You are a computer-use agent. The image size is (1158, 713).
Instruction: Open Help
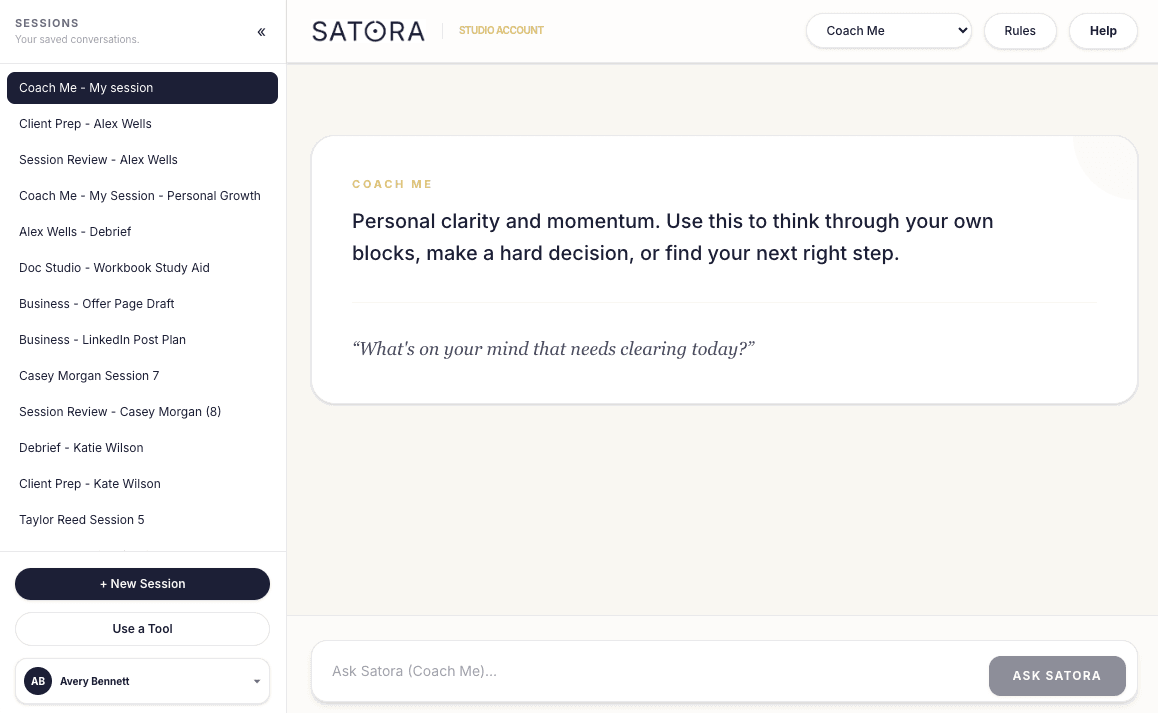1103,30
